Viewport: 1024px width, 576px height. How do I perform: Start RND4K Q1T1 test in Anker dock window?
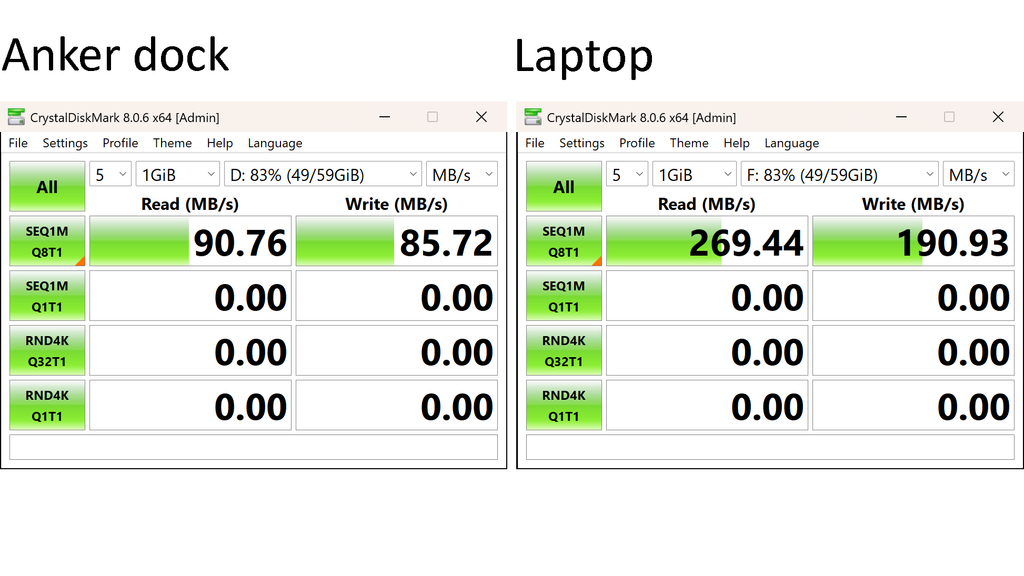pyautogui.click(x=47, y=406)
